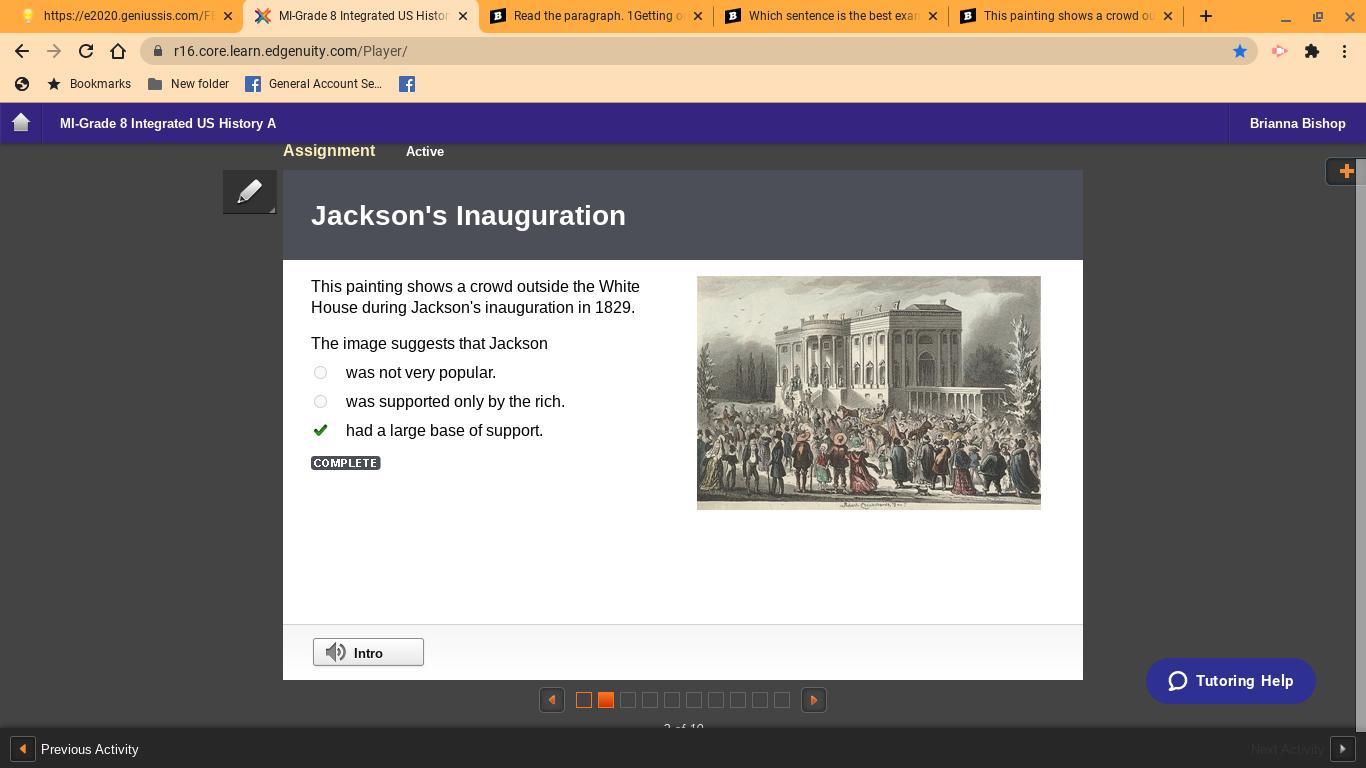Click the browser forward arrow
This screenshot has height=768, width=1366.
[54, 51]
